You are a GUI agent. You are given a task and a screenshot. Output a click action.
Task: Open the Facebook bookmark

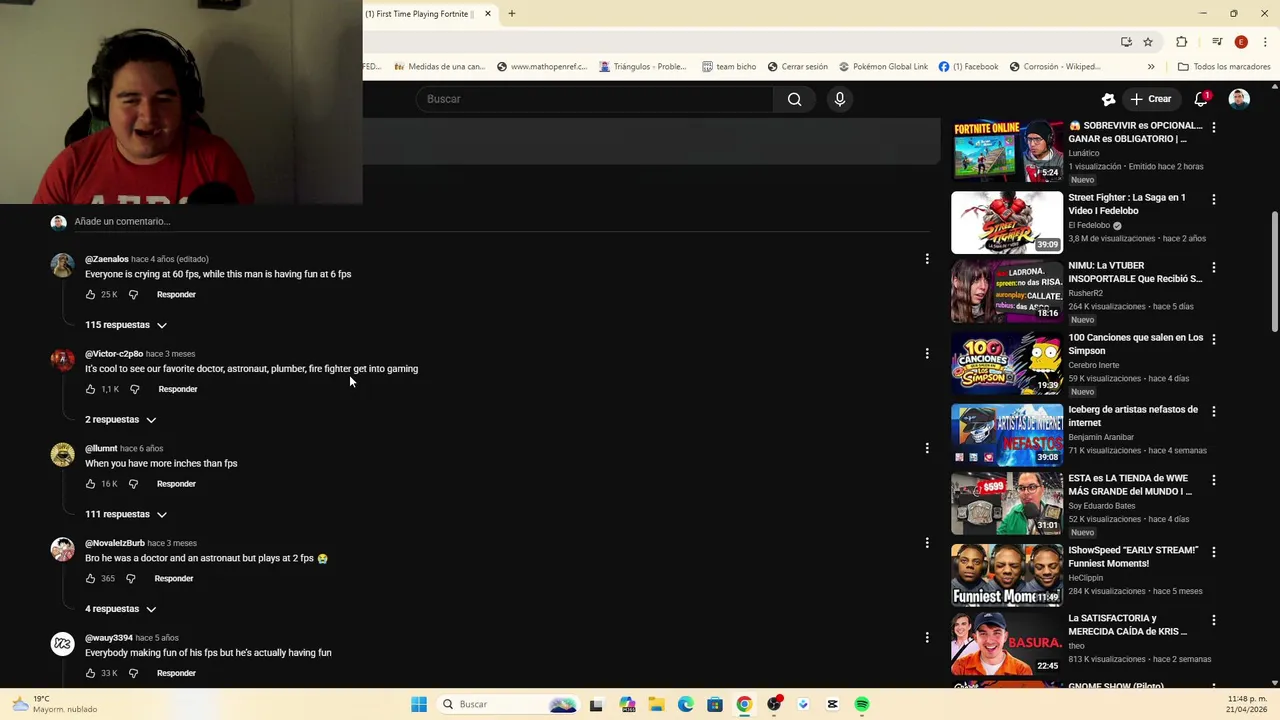point(968,67)
